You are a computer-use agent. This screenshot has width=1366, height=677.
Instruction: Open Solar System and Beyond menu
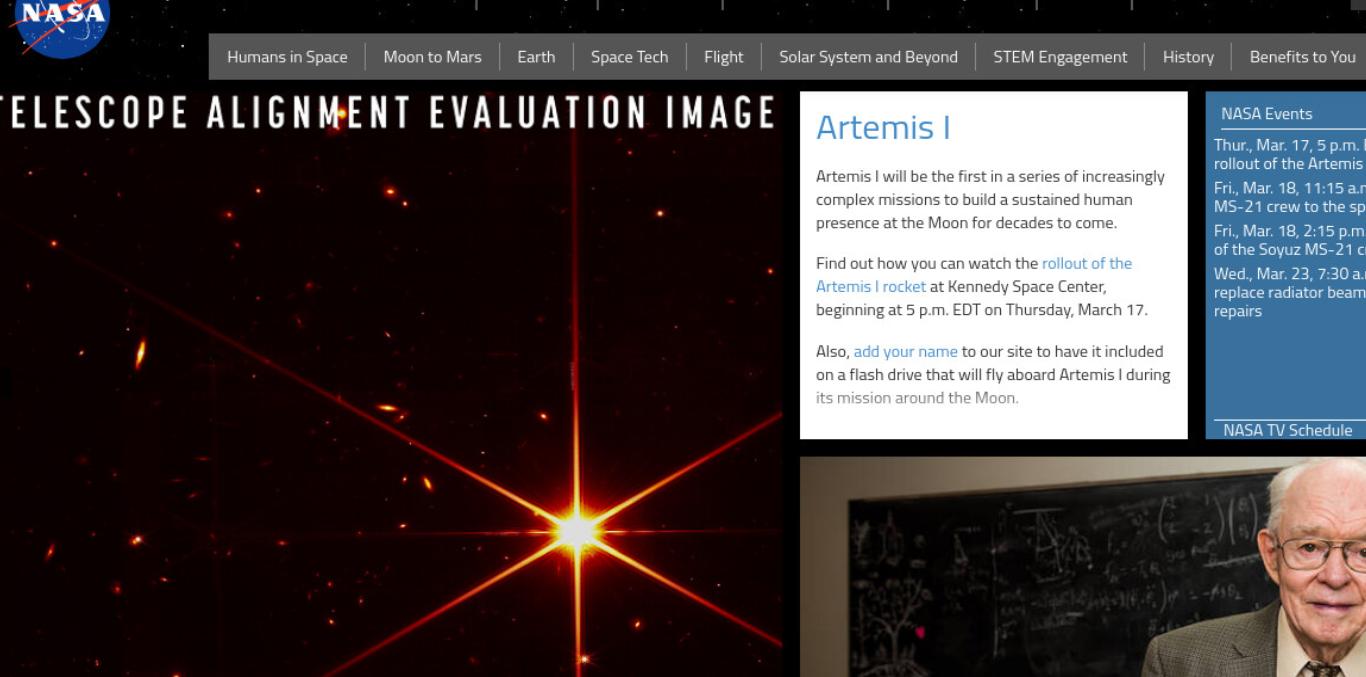pyautogui.click(x=868, y=57)
